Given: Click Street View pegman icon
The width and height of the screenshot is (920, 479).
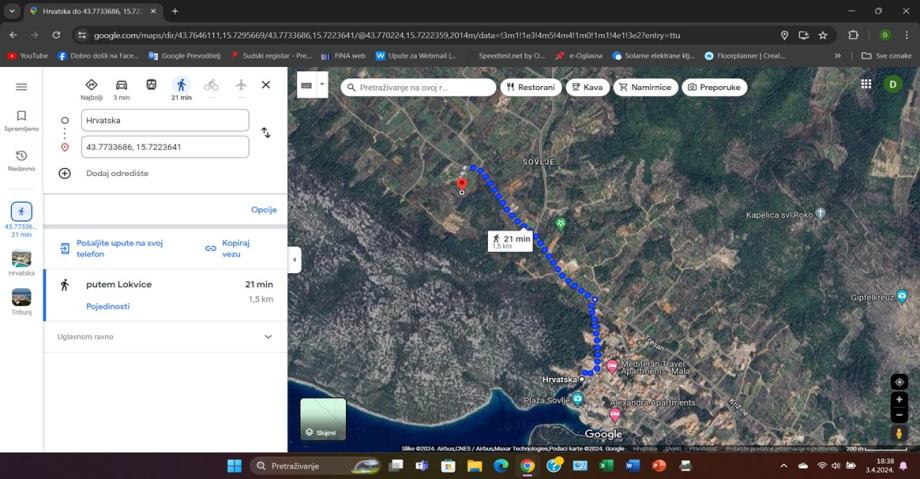Looking at the screenshot, I should [x=899, y=434].
